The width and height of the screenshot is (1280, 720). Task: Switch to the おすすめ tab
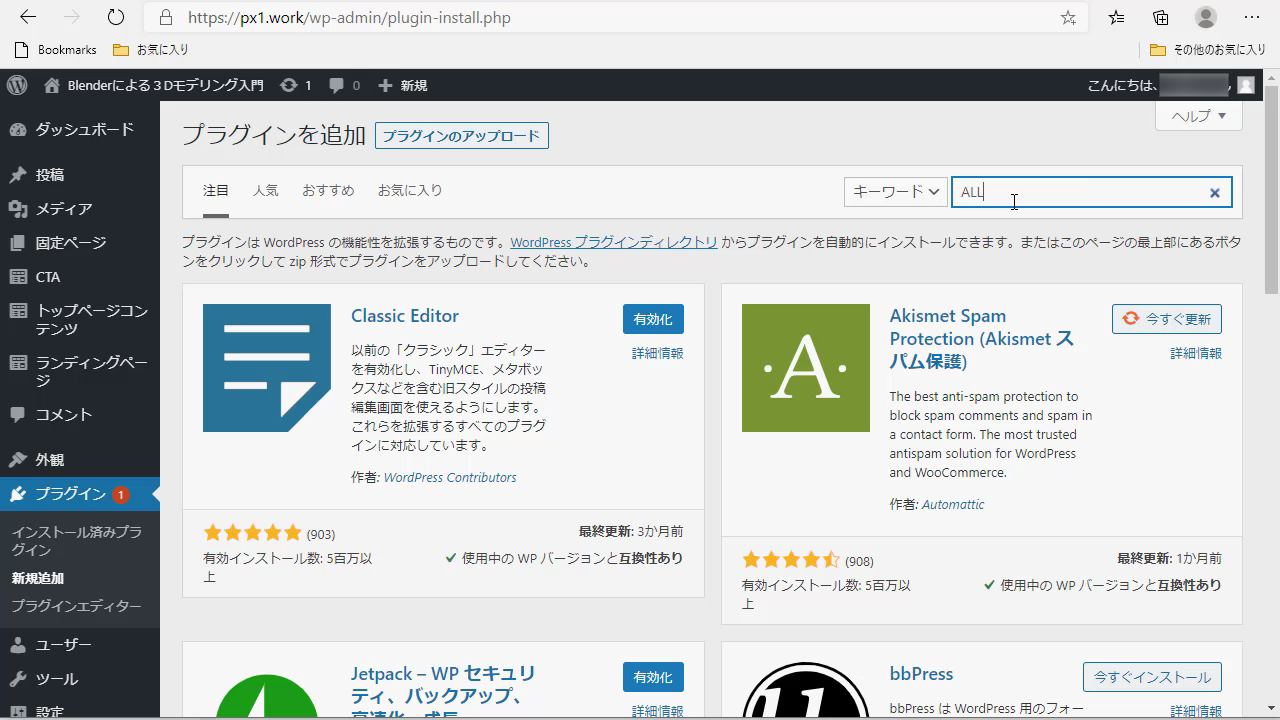pos(328,190)
